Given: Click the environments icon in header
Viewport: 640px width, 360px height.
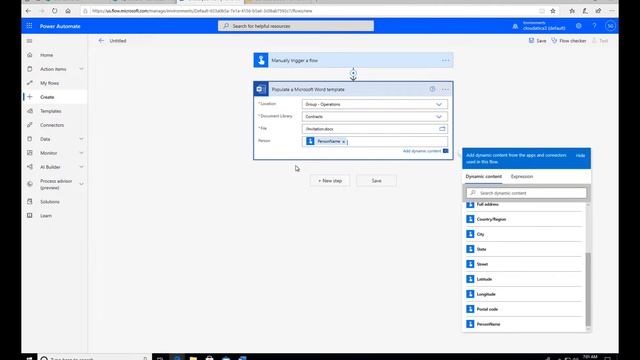Looking at the screenshot, I should [515, 26].
